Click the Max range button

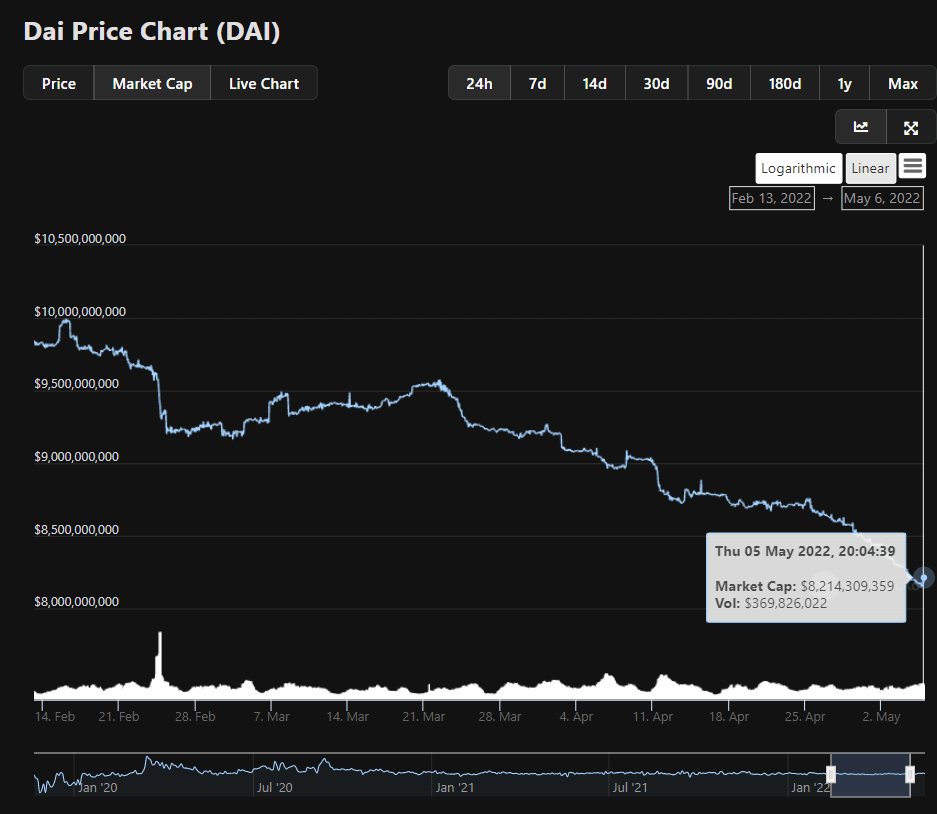point(903,83)
